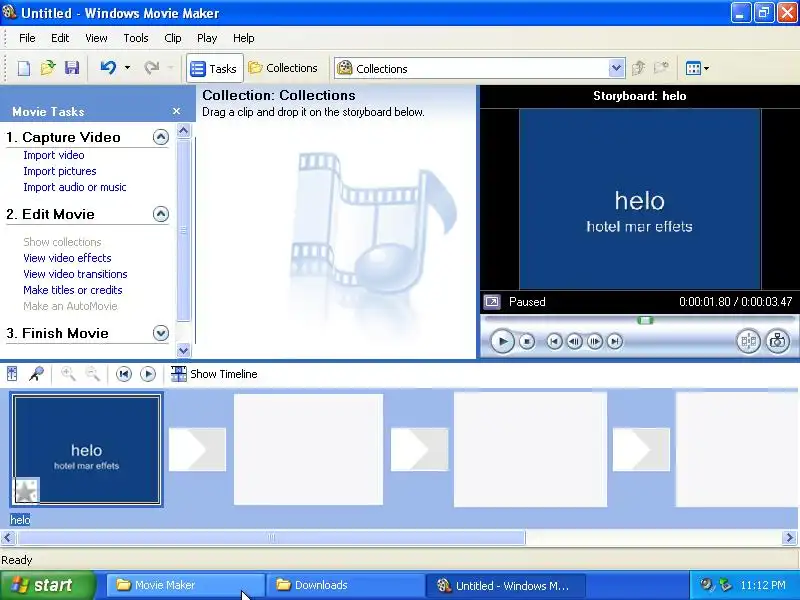This screenshot has width=800, height=600.
Task: Switch to Movie Maker folder taskbar button
Action: point(186,585)
